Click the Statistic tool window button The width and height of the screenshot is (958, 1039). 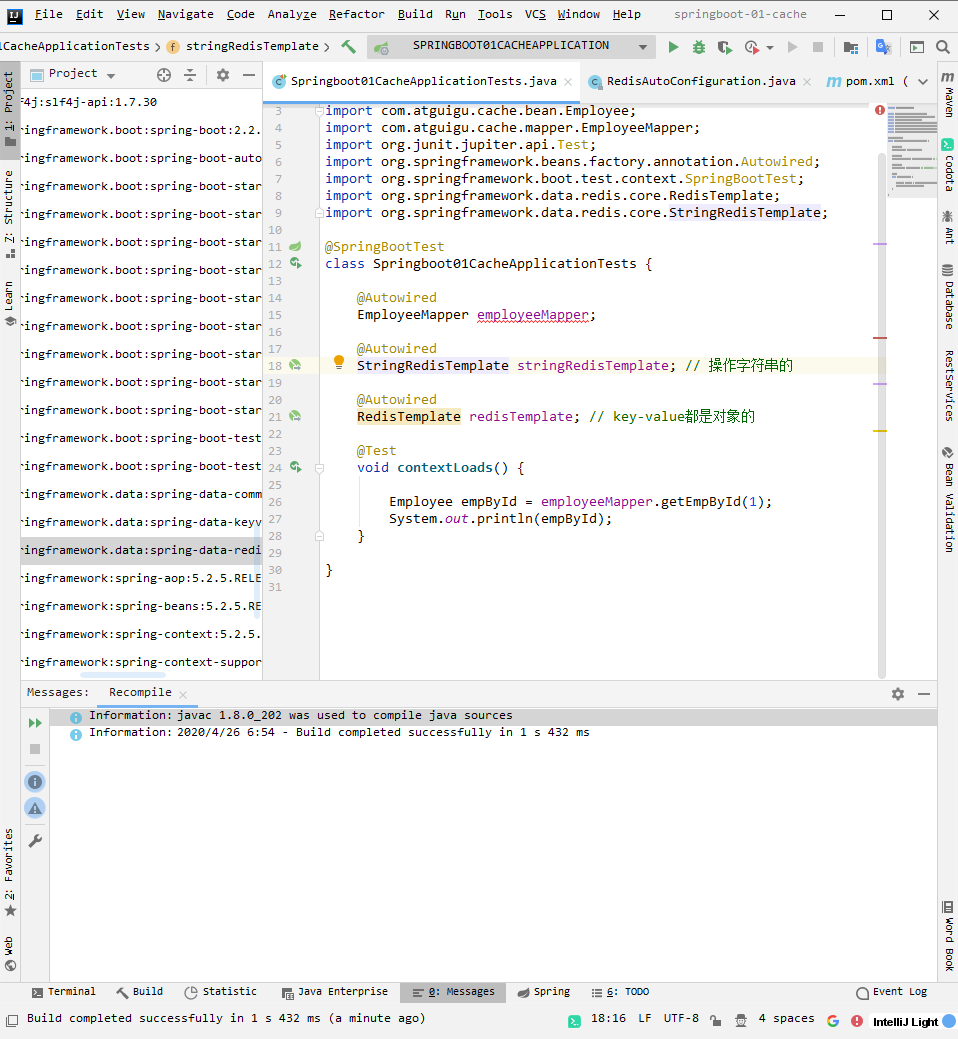[221, 992]
